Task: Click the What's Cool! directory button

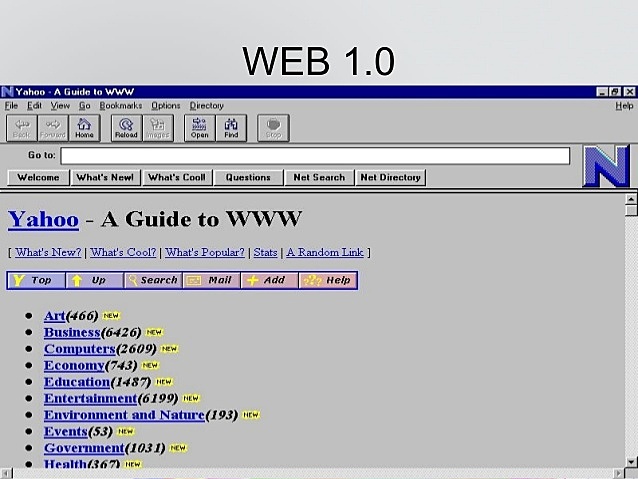Action: pyautogui.click(x=177, y=177)
